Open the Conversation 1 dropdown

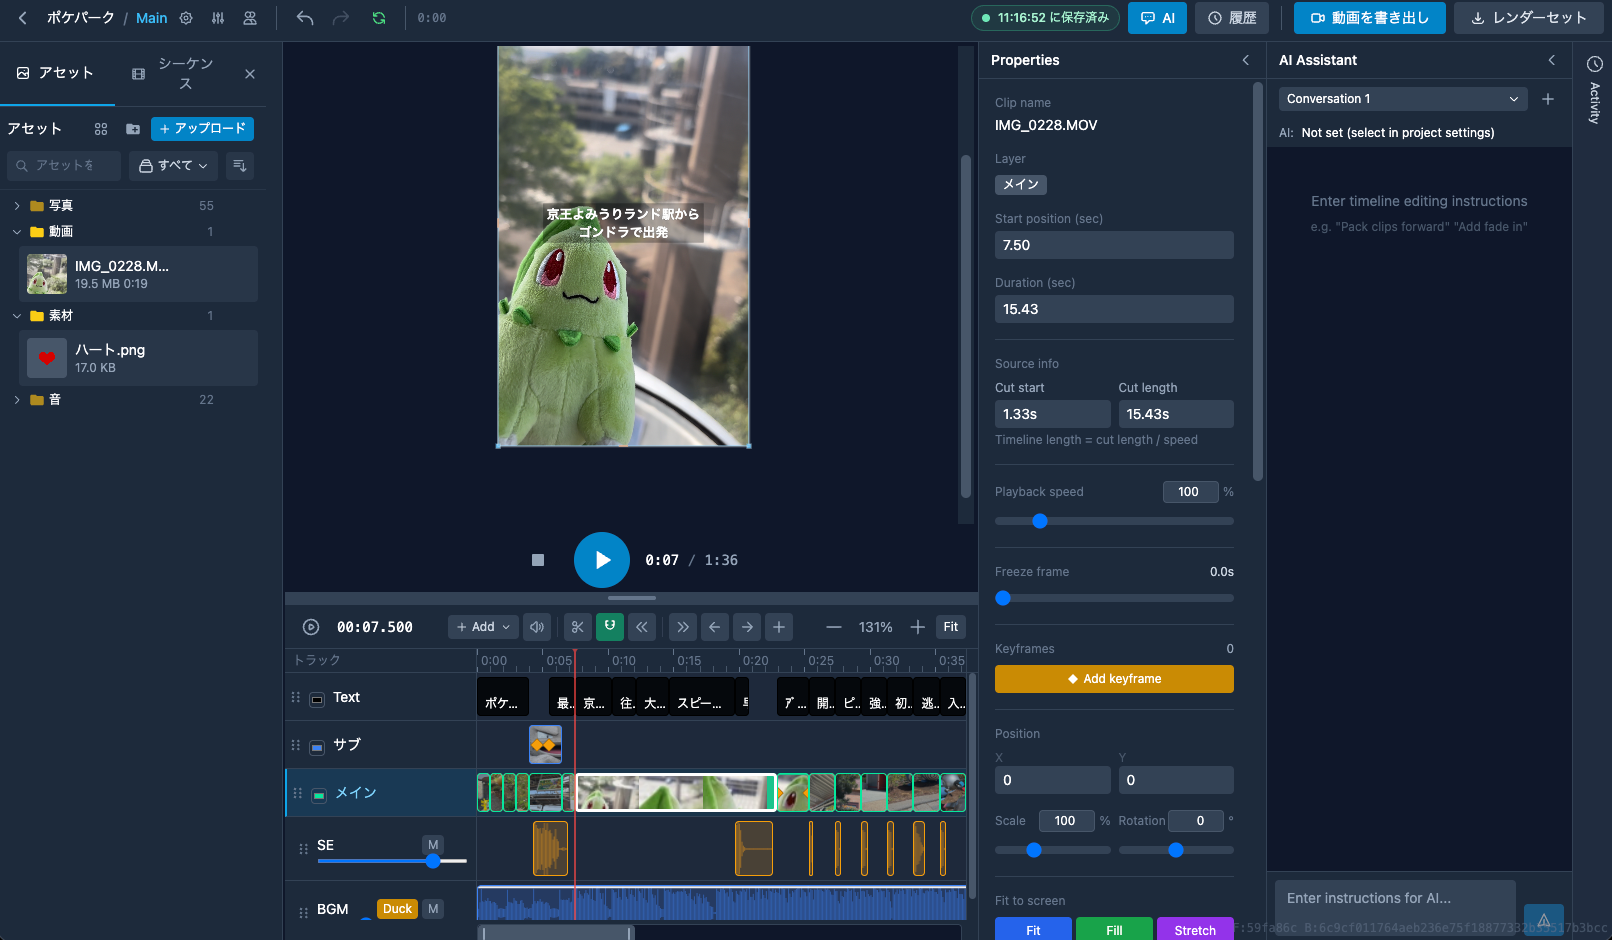pyautogui.click(x=1403, y=99)
